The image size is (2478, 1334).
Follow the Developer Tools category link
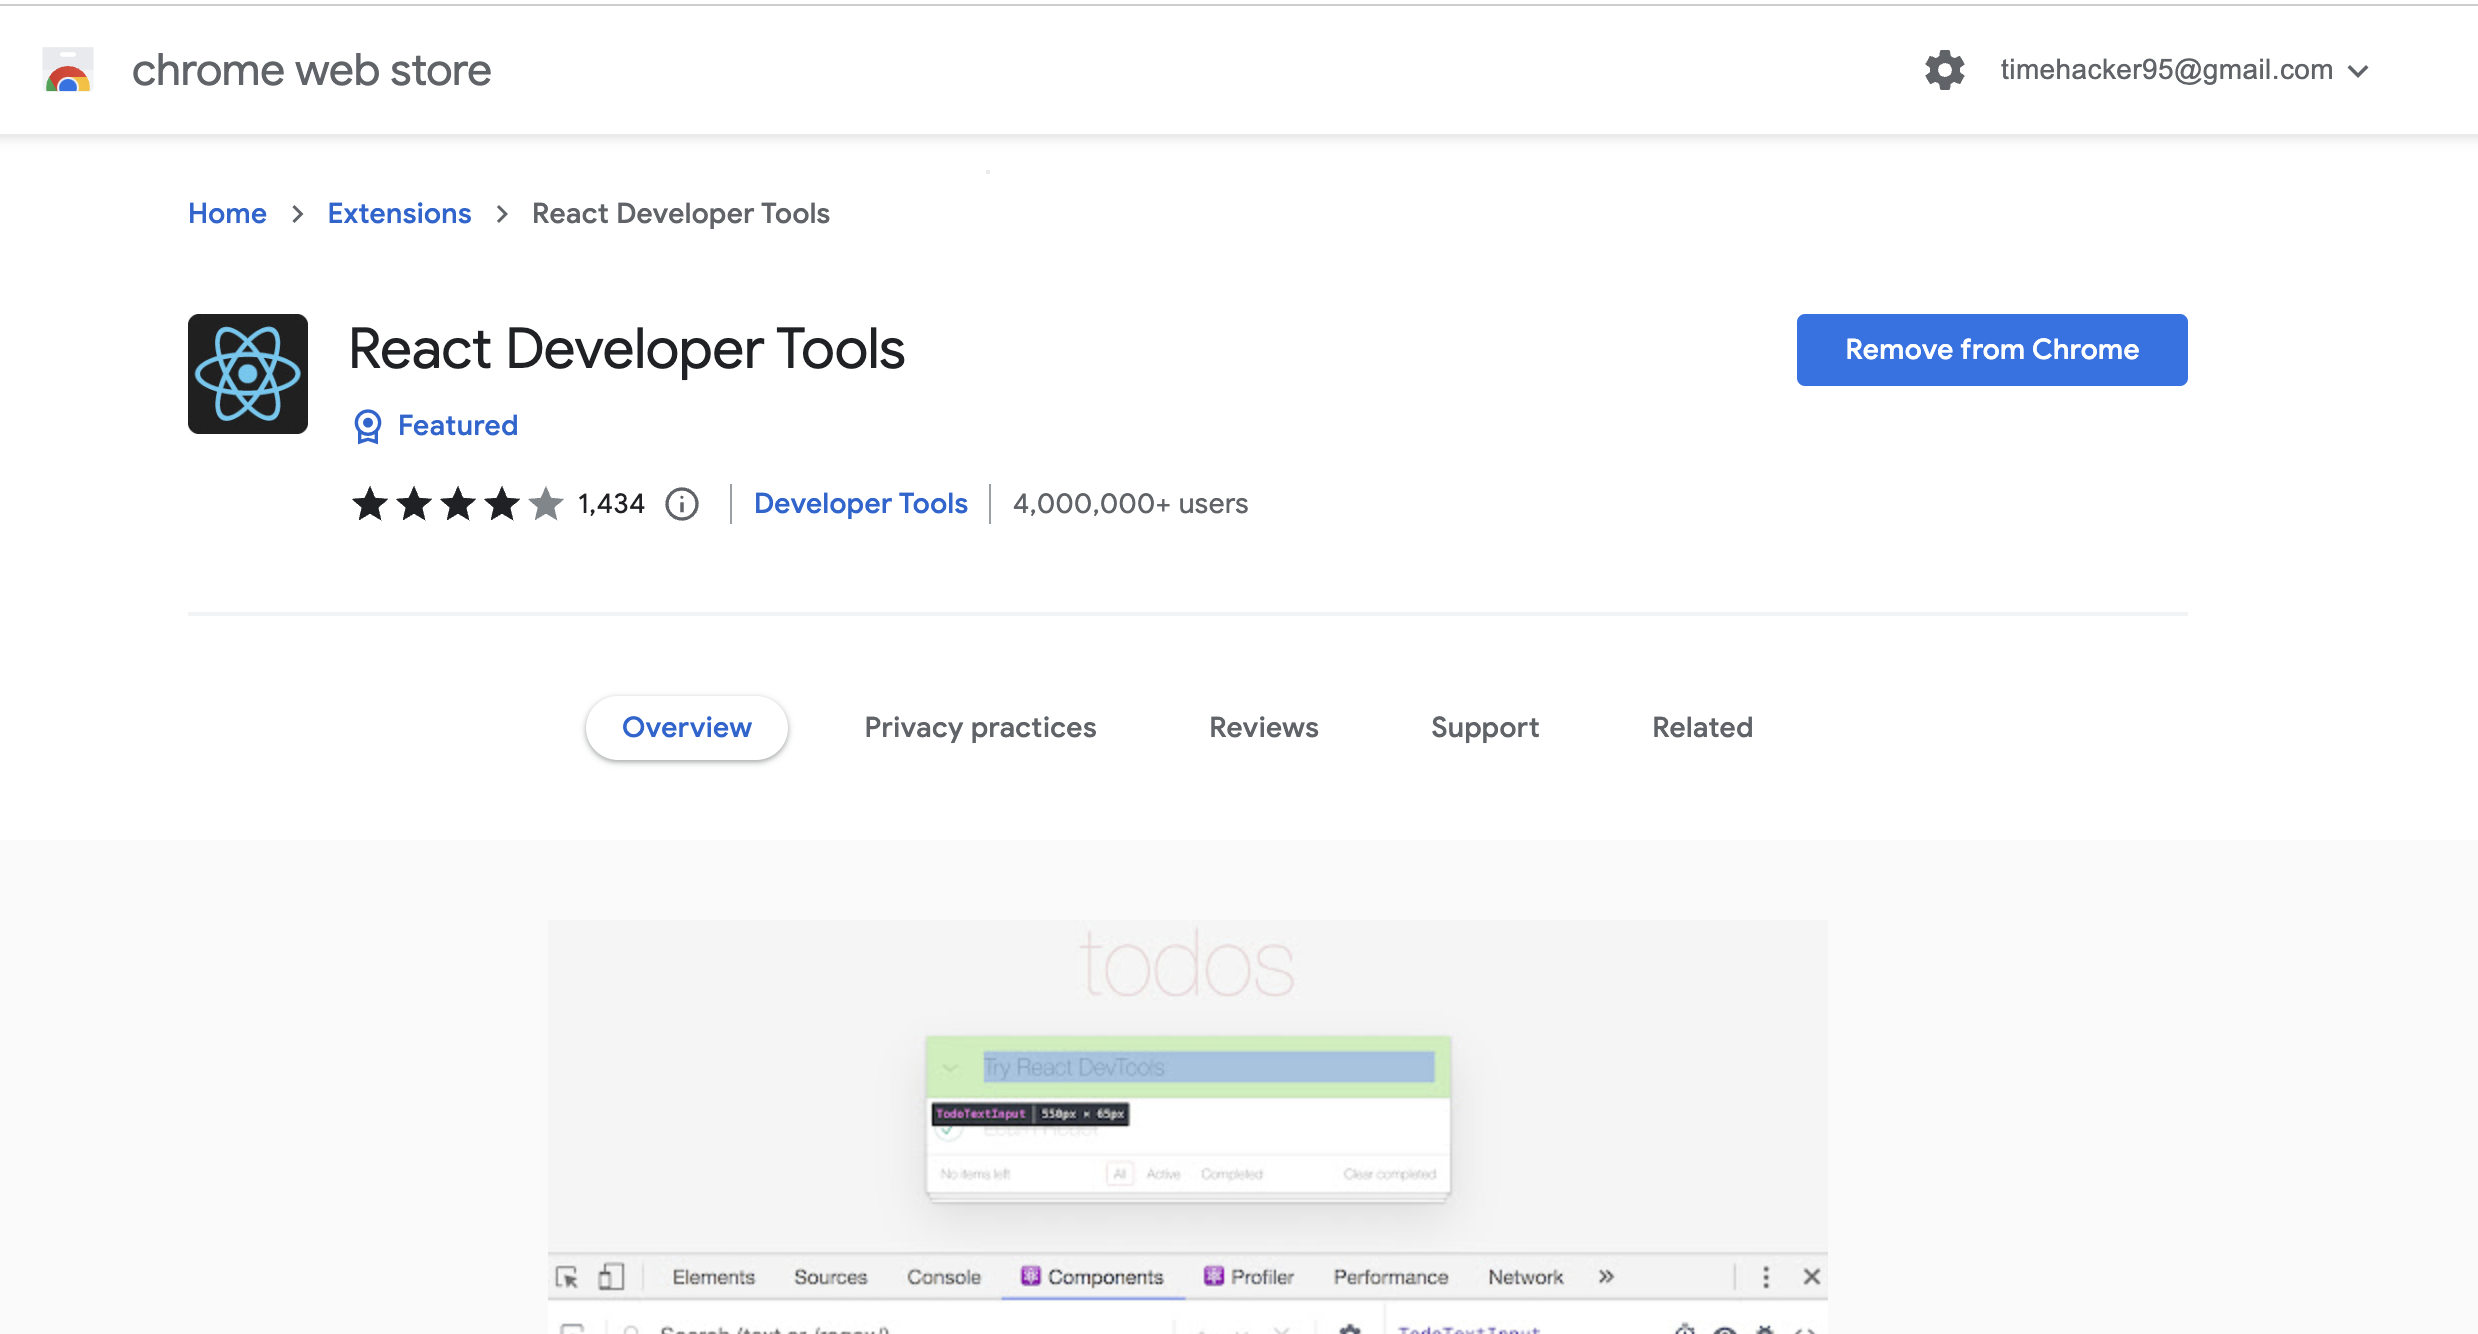pyautogui.click(x=860, y=504)
